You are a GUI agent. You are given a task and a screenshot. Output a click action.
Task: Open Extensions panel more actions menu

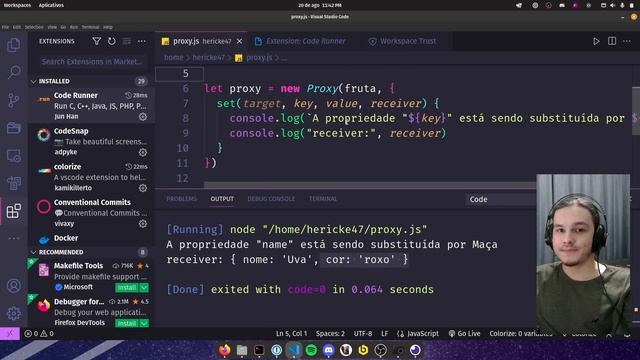point(142,41)
